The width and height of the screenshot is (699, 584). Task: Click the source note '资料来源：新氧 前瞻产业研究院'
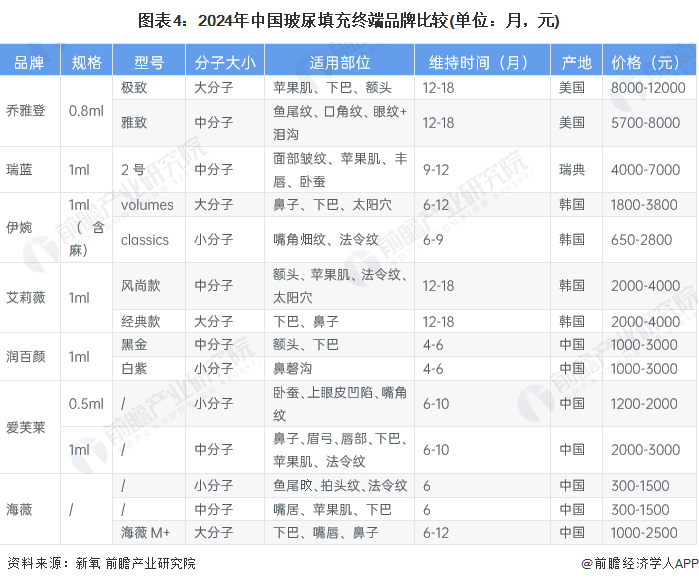(102, 563)
